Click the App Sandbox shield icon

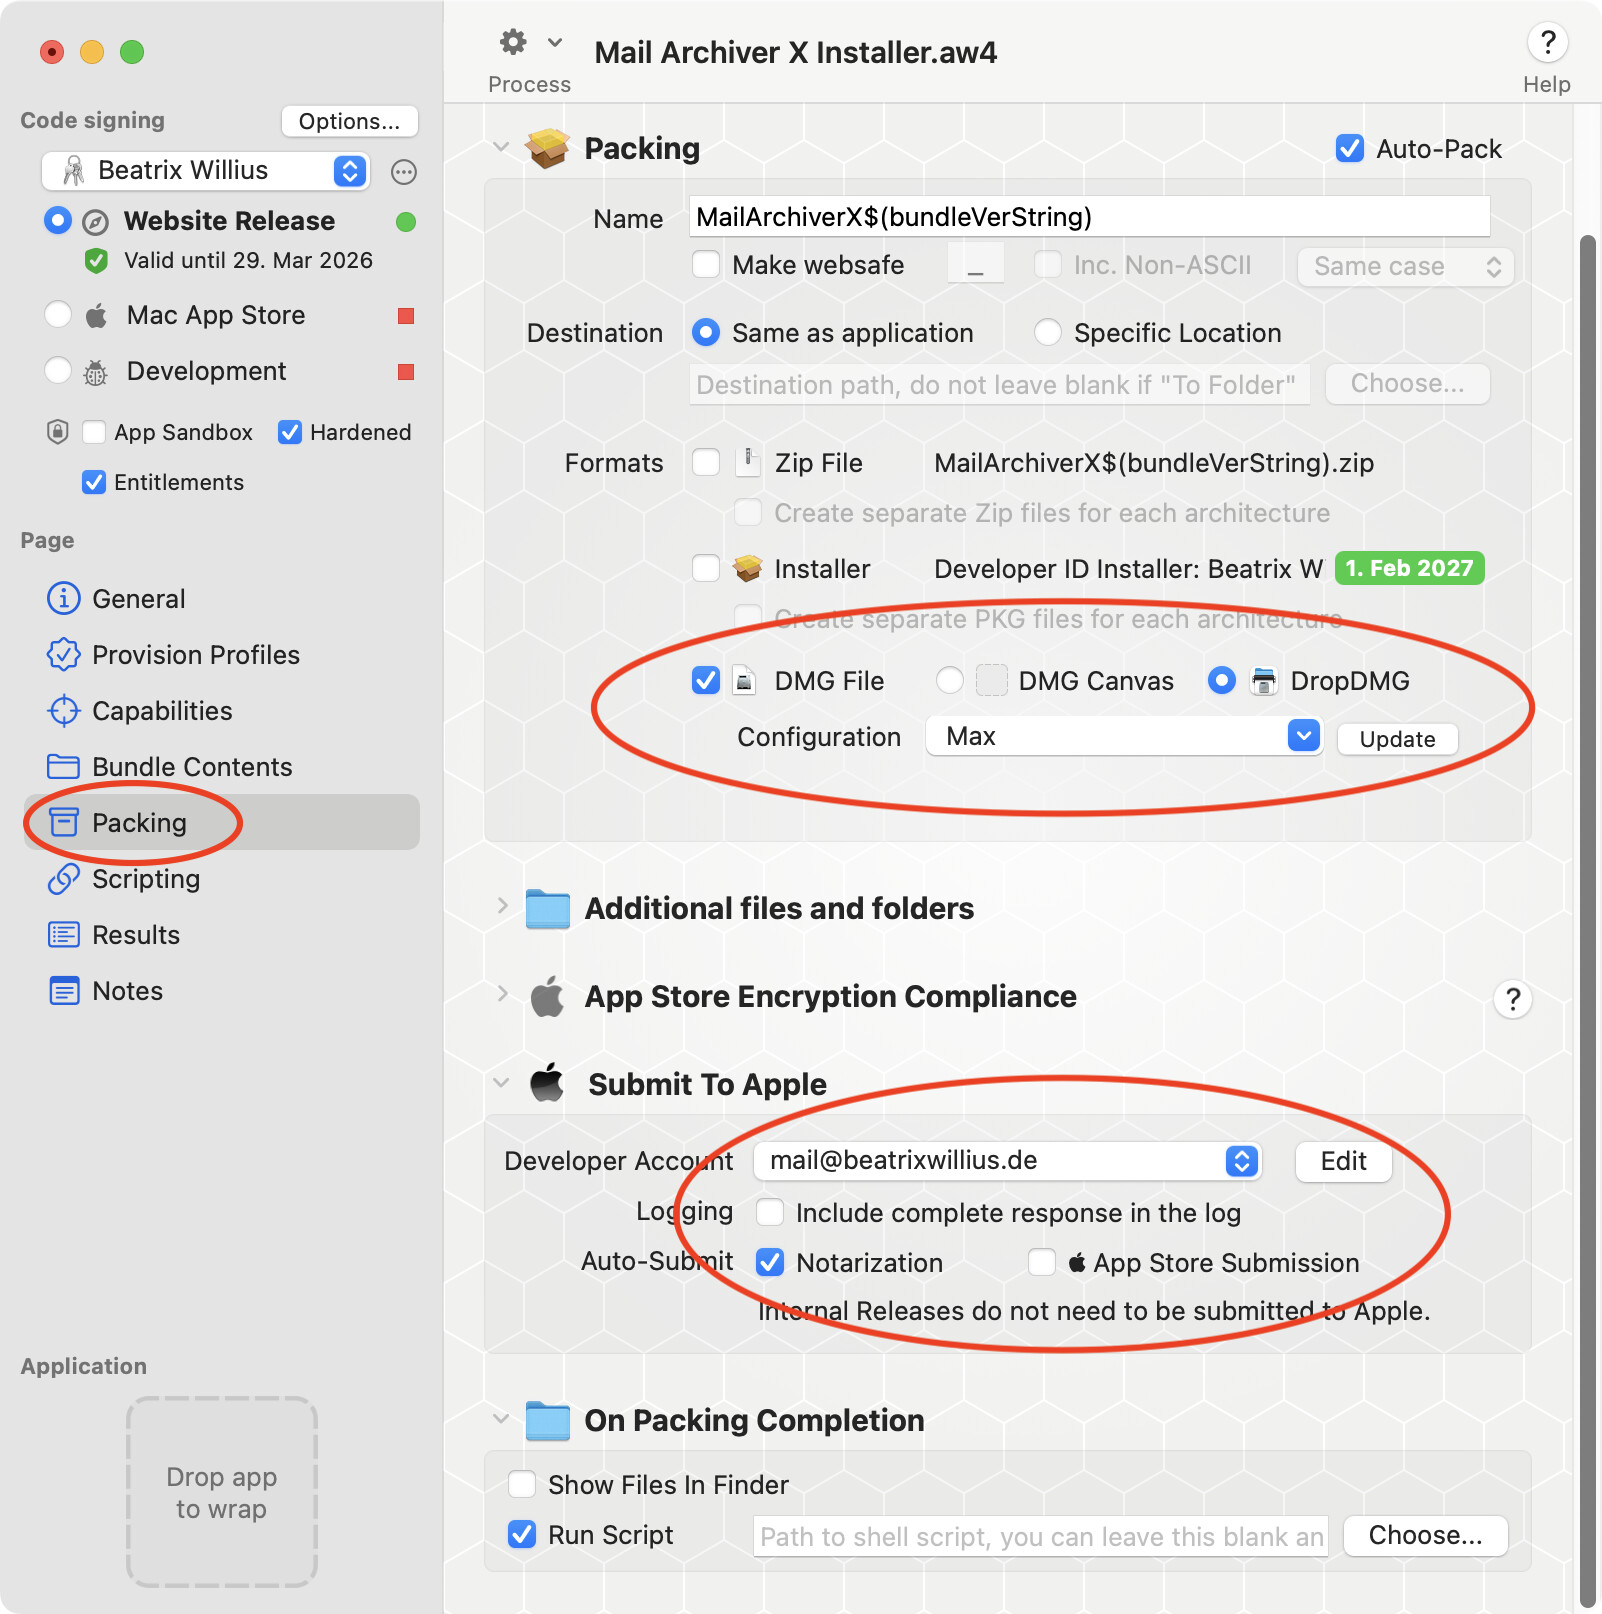58,432
